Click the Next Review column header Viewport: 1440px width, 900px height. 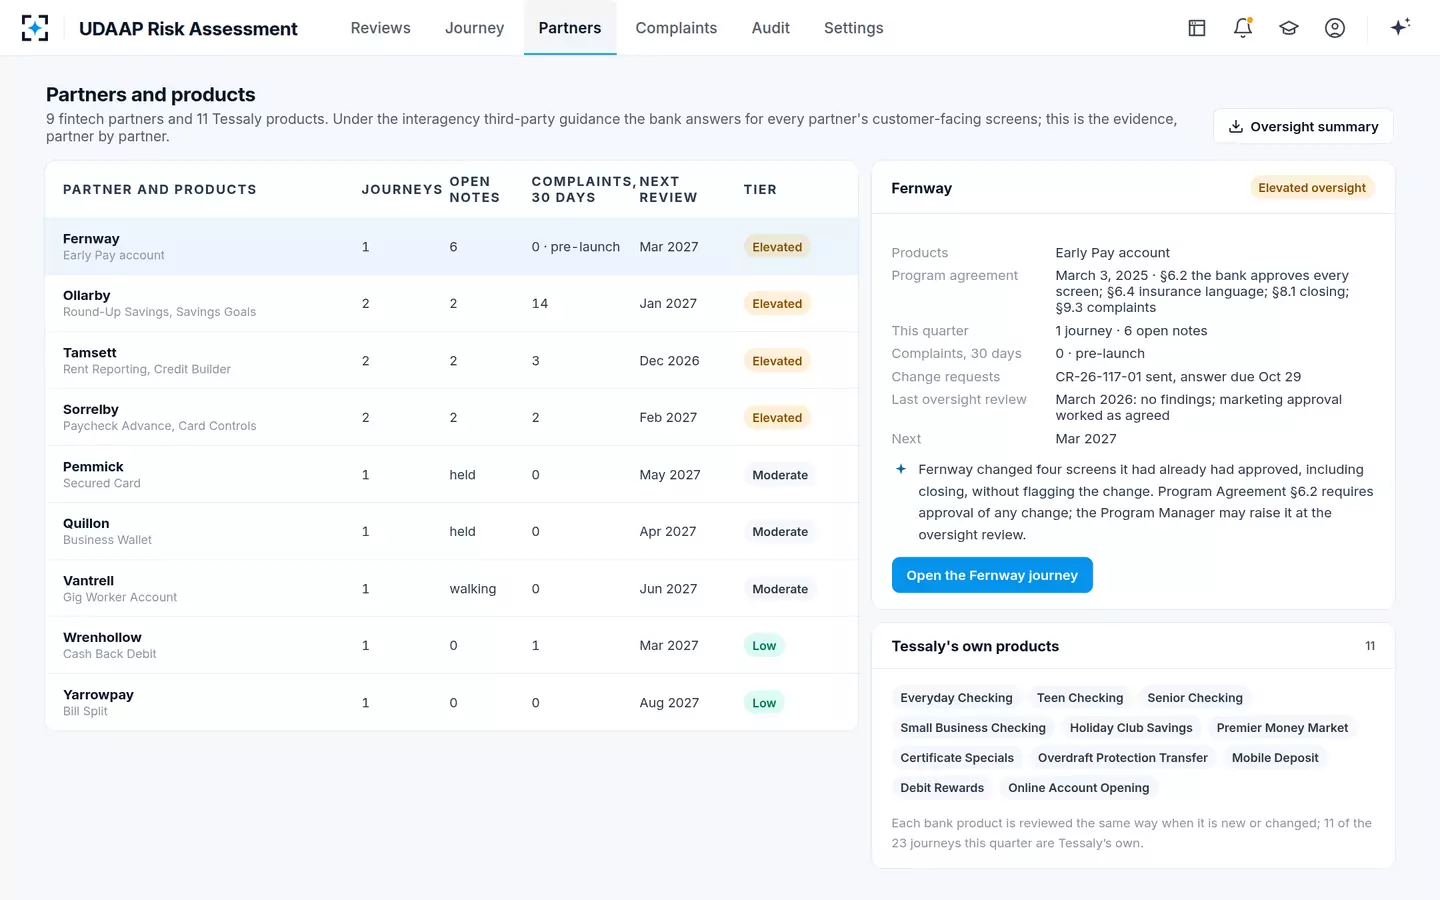(x=668, y=189)
